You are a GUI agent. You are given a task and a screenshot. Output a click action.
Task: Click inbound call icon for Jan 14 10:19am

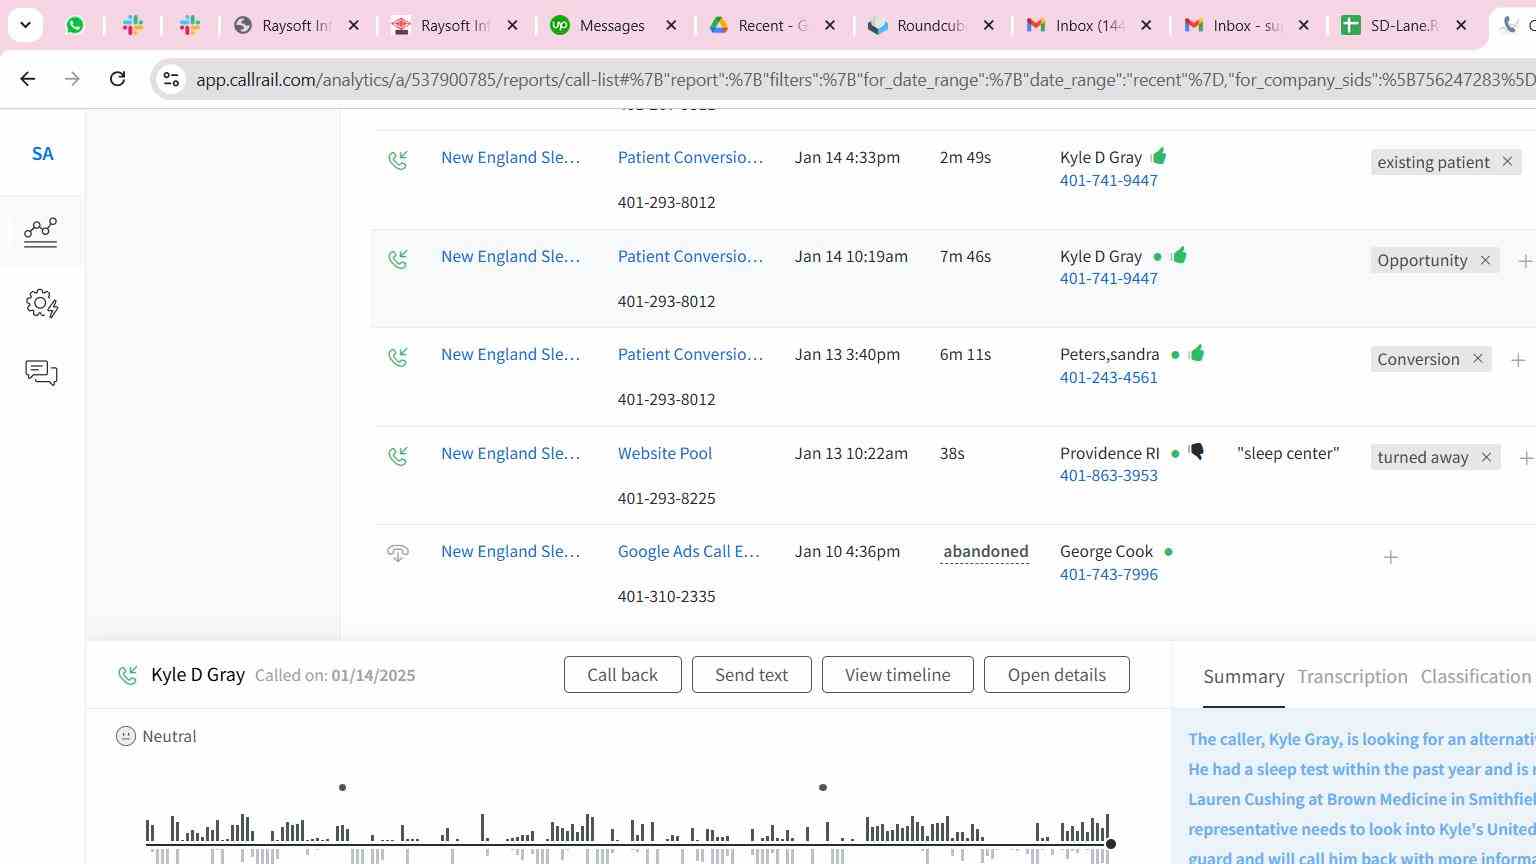tap(398, 259)
